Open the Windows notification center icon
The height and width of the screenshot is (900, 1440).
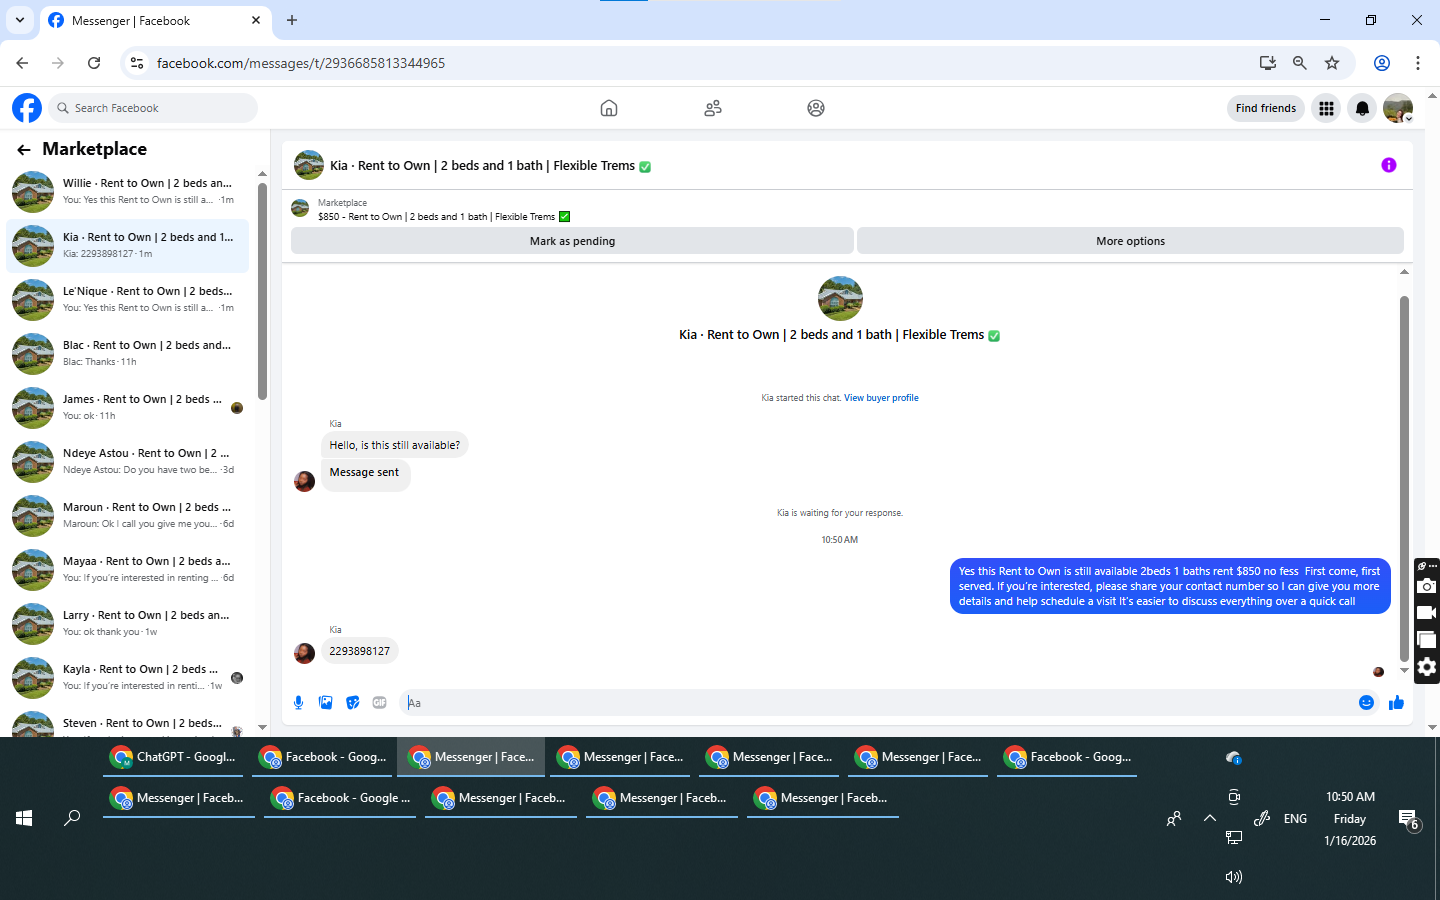(x=1408, y=820)
